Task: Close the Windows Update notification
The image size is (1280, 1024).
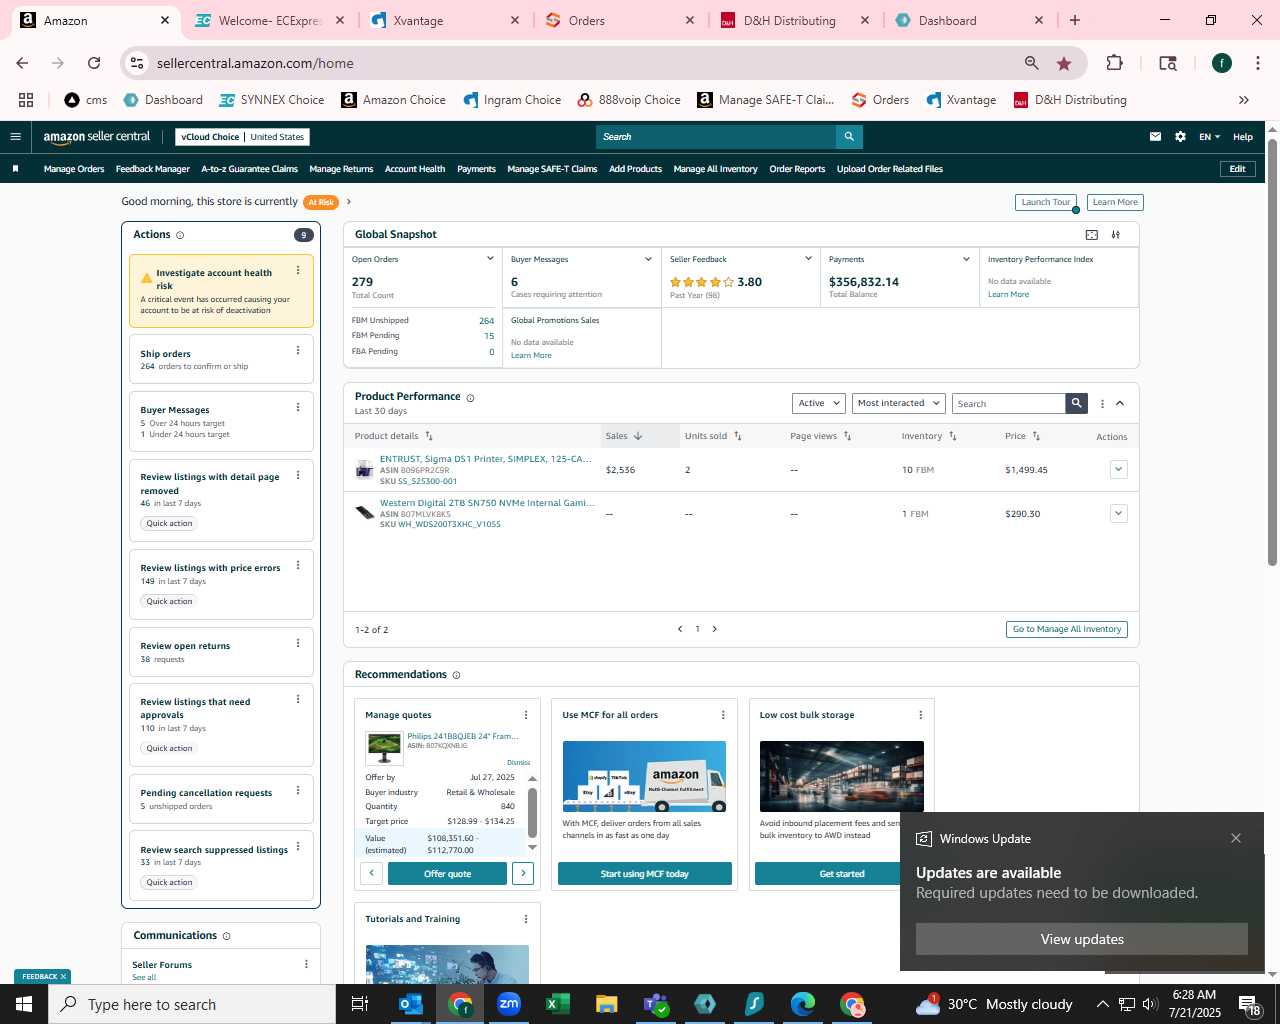Action: tap(1236, 838)
